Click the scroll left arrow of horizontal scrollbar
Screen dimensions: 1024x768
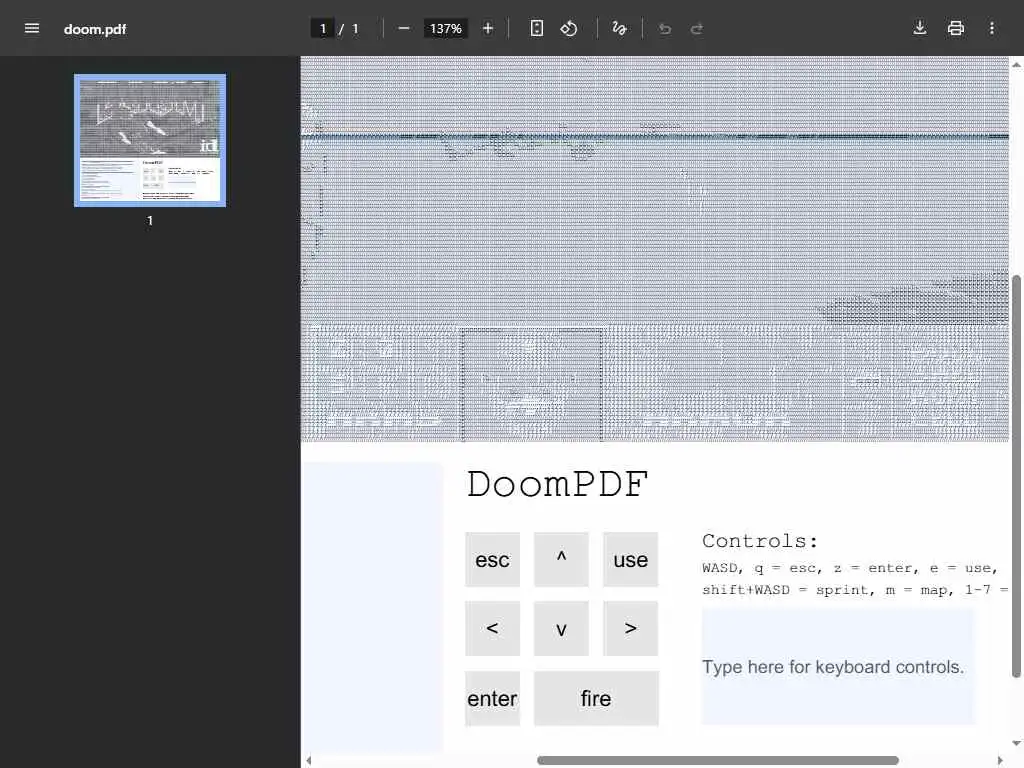[309, 761]
